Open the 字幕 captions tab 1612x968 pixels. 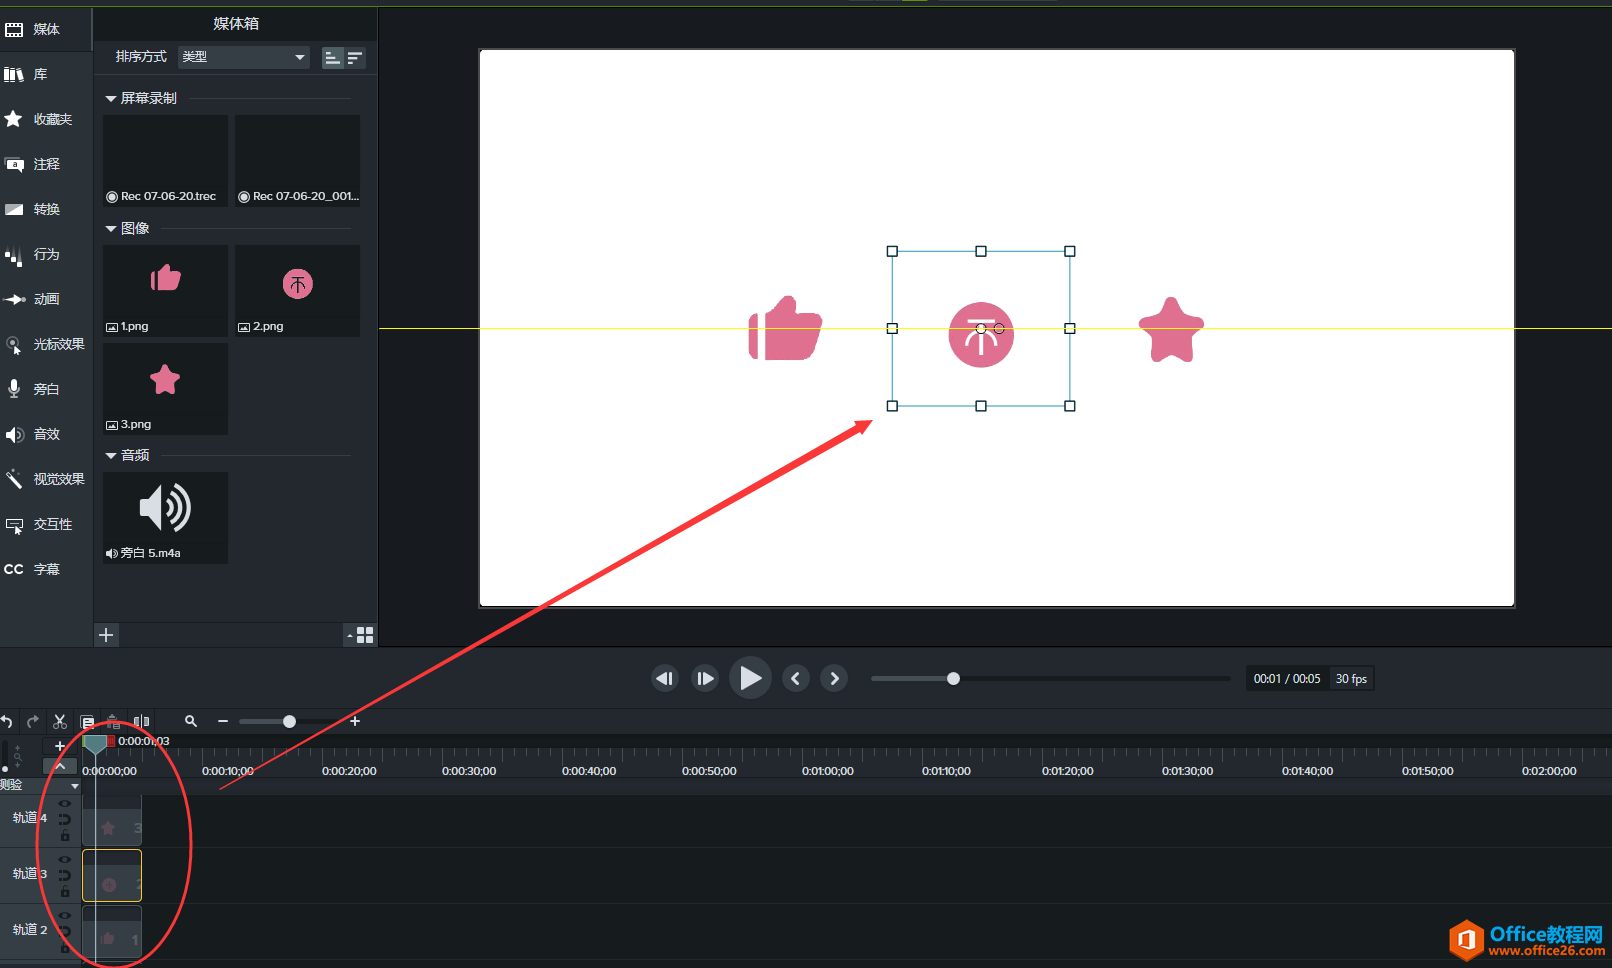tap(46, 569)
